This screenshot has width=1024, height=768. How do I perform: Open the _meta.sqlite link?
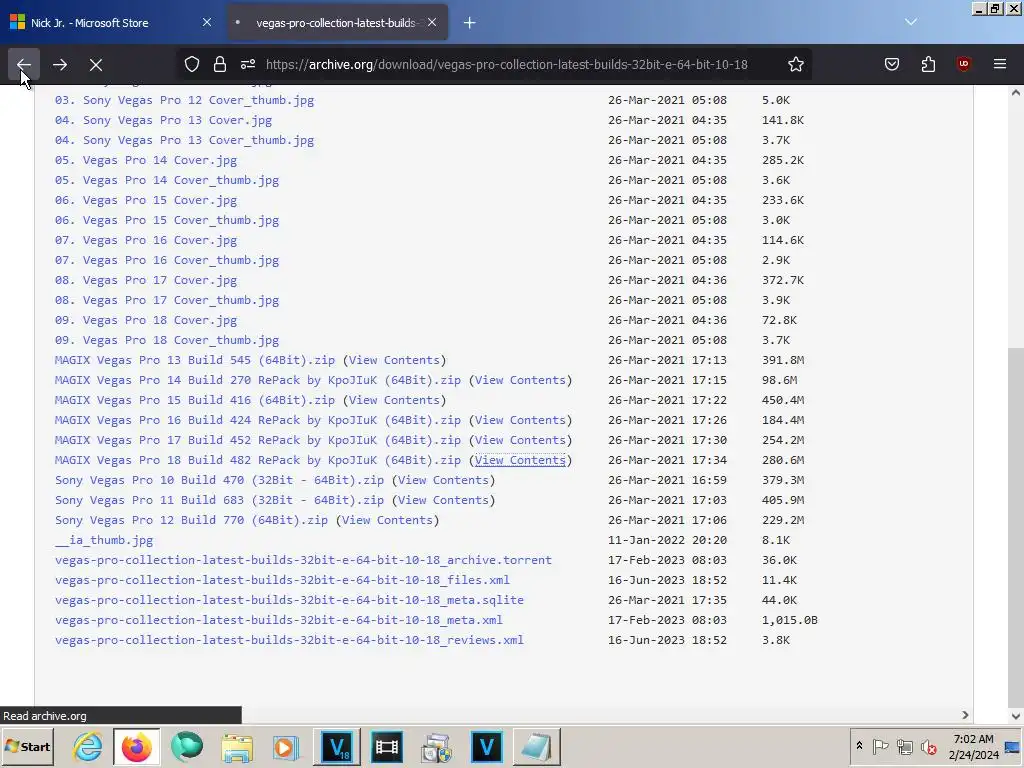(x=289, y=600)
